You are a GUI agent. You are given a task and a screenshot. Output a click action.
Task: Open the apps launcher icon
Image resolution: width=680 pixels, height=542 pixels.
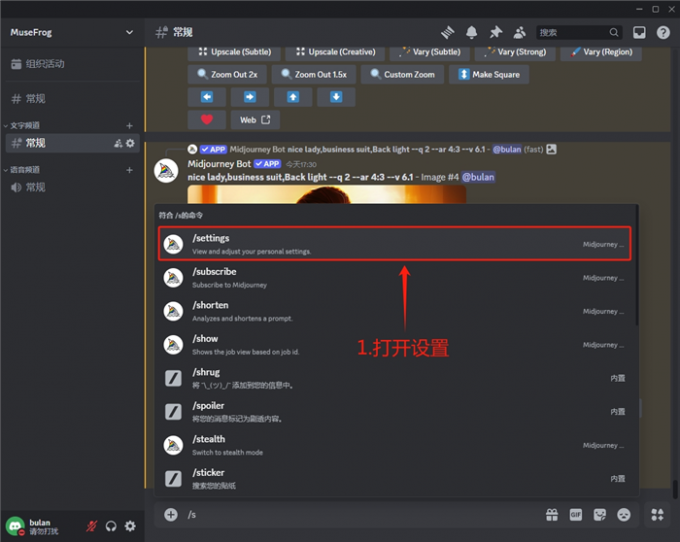coord(657,515)
